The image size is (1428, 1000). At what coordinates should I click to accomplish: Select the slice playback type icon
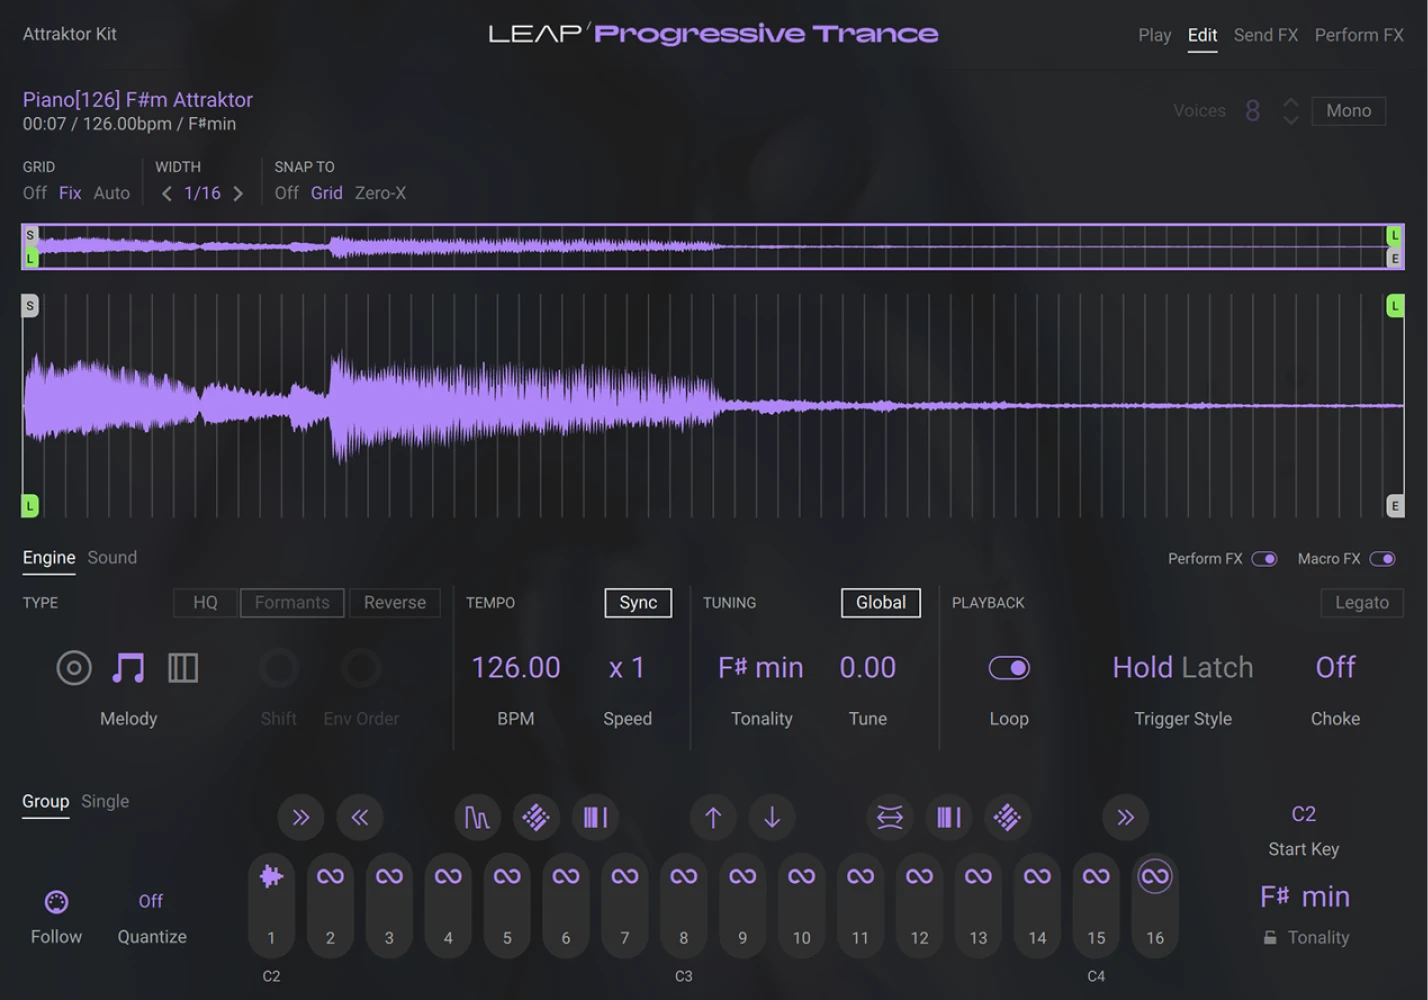[183, 667]
